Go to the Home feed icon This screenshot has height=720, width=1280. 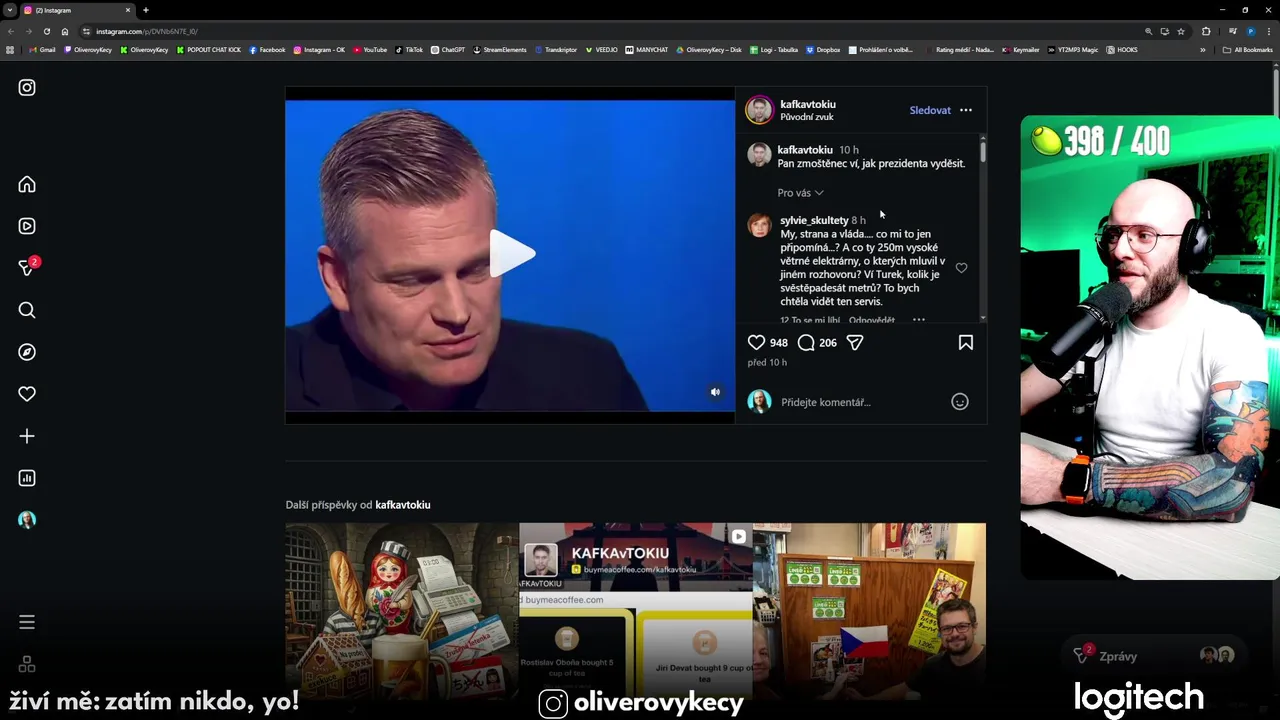[27, 184]
